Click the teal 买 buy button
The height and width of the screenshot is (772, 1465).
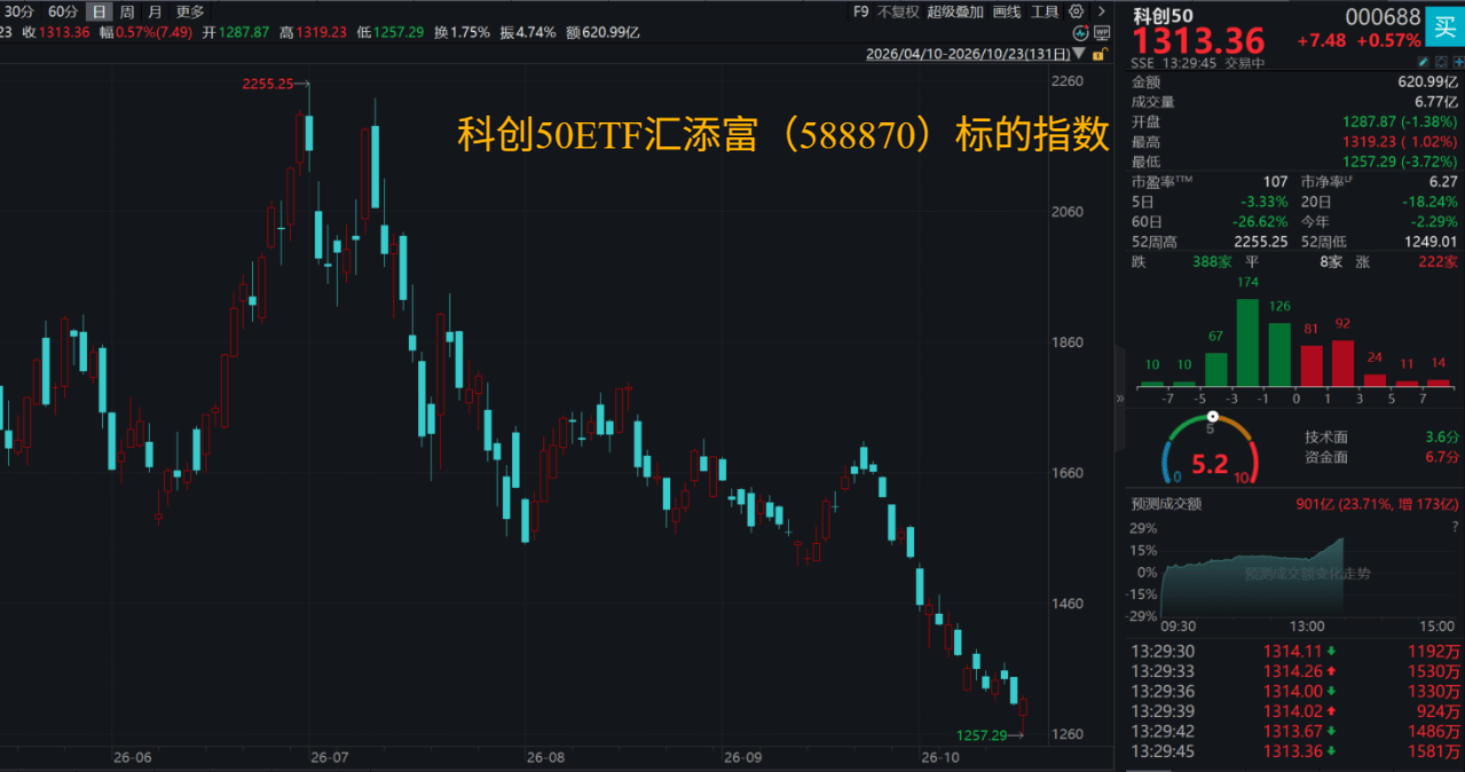(x=1444, y=27)
